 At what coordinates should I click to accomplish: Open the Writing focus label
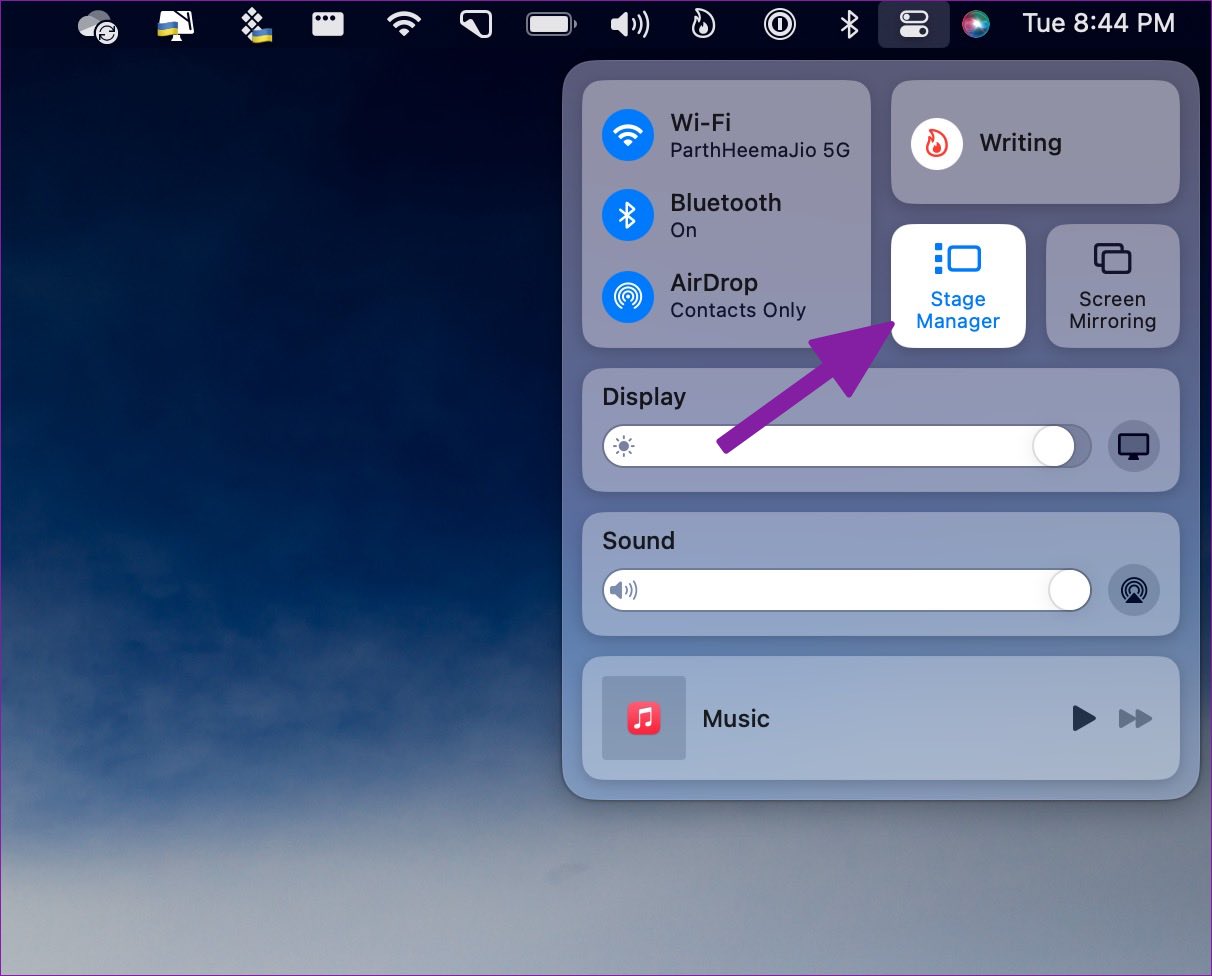click(x=1020, y=143)
